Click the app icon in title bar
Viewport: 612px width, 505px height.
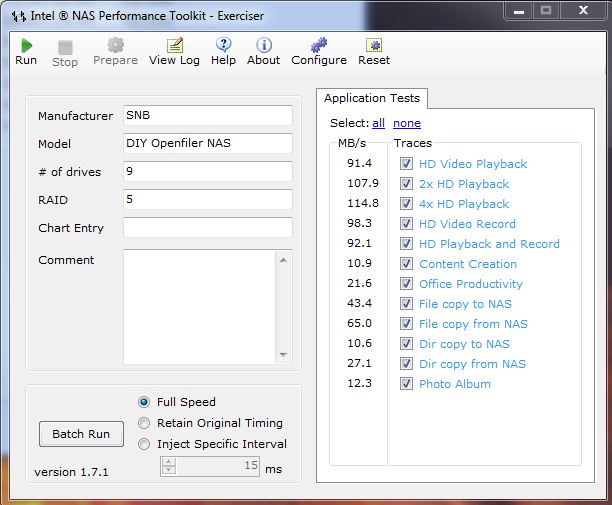coord(19,16)
